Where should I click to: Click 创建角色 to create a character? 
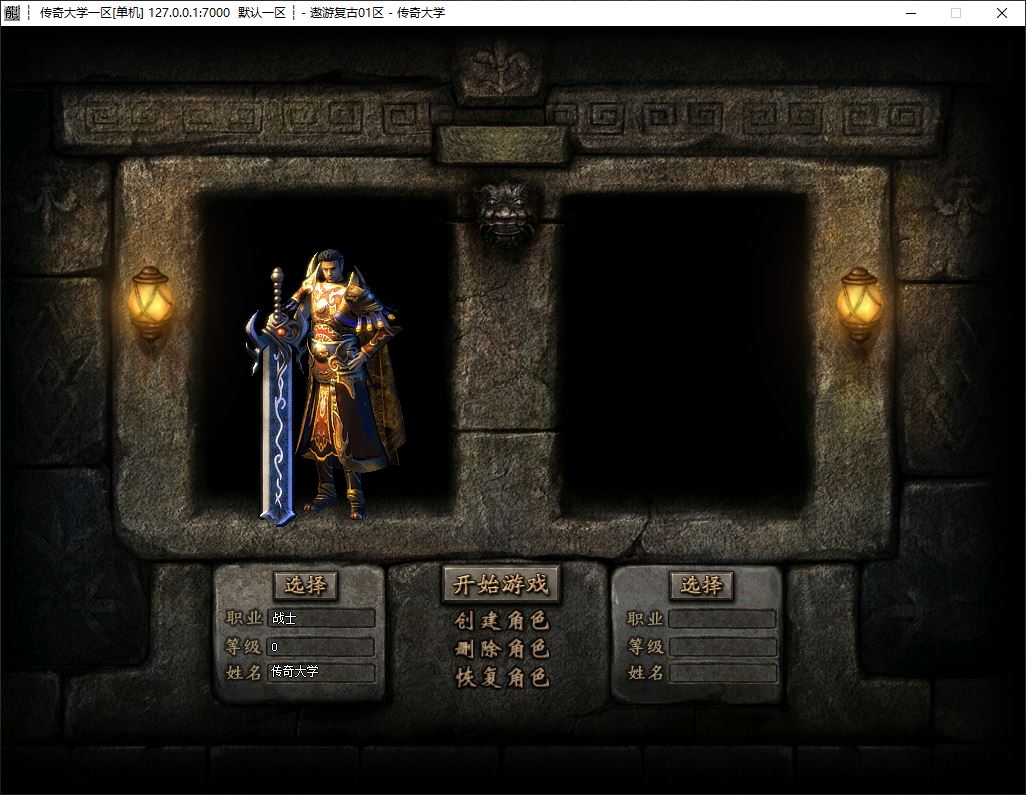501,620
